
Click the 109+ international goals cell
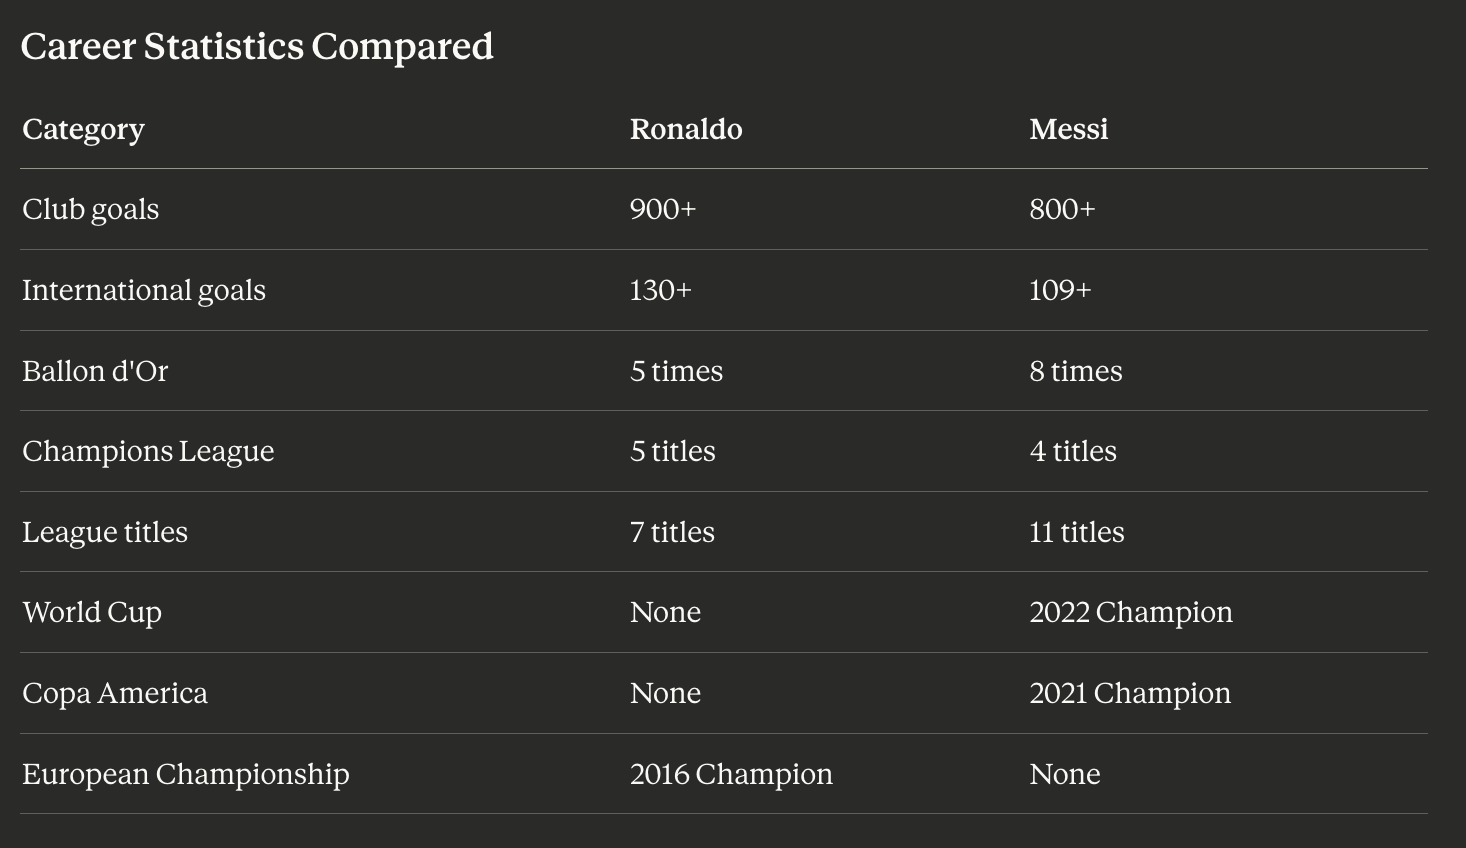[1060, 290]
